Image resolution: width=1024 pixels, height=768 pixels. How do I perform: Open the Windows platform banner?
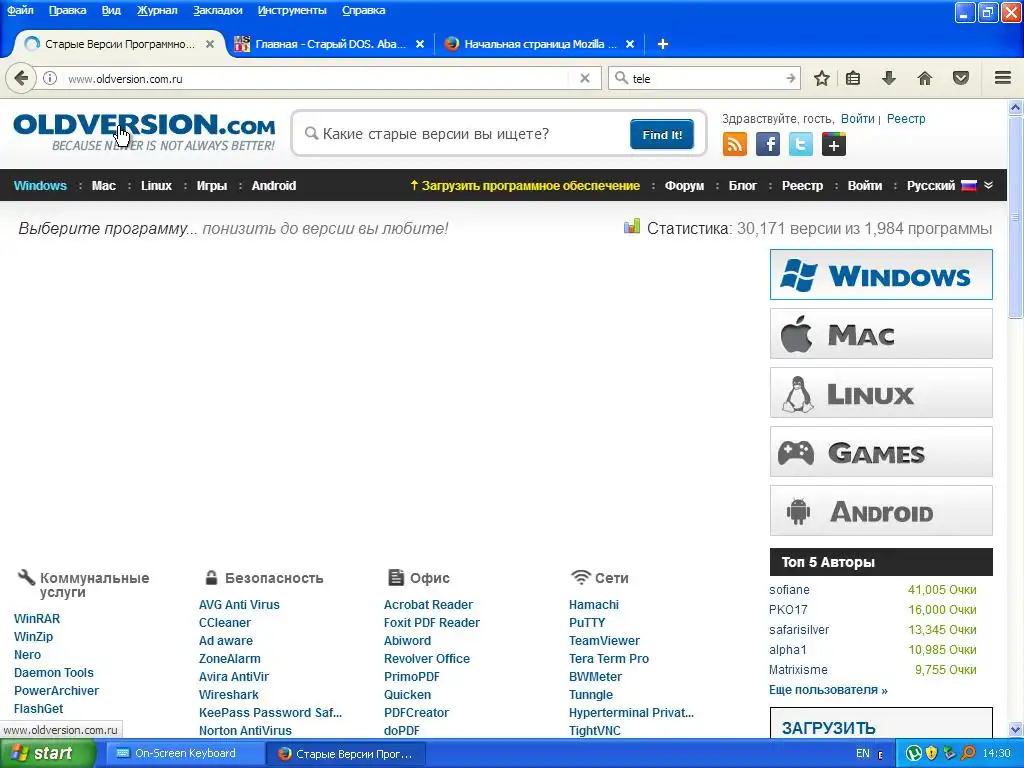881,274
